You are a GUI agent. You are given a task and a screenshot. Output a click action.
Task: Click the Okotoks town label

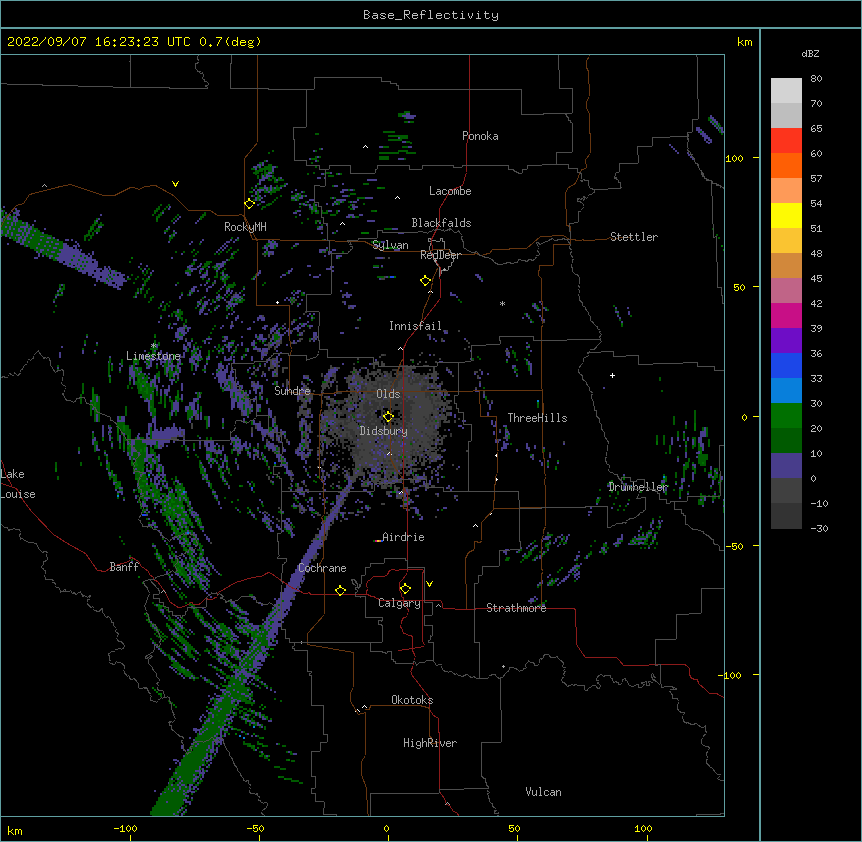coord(412,700)
